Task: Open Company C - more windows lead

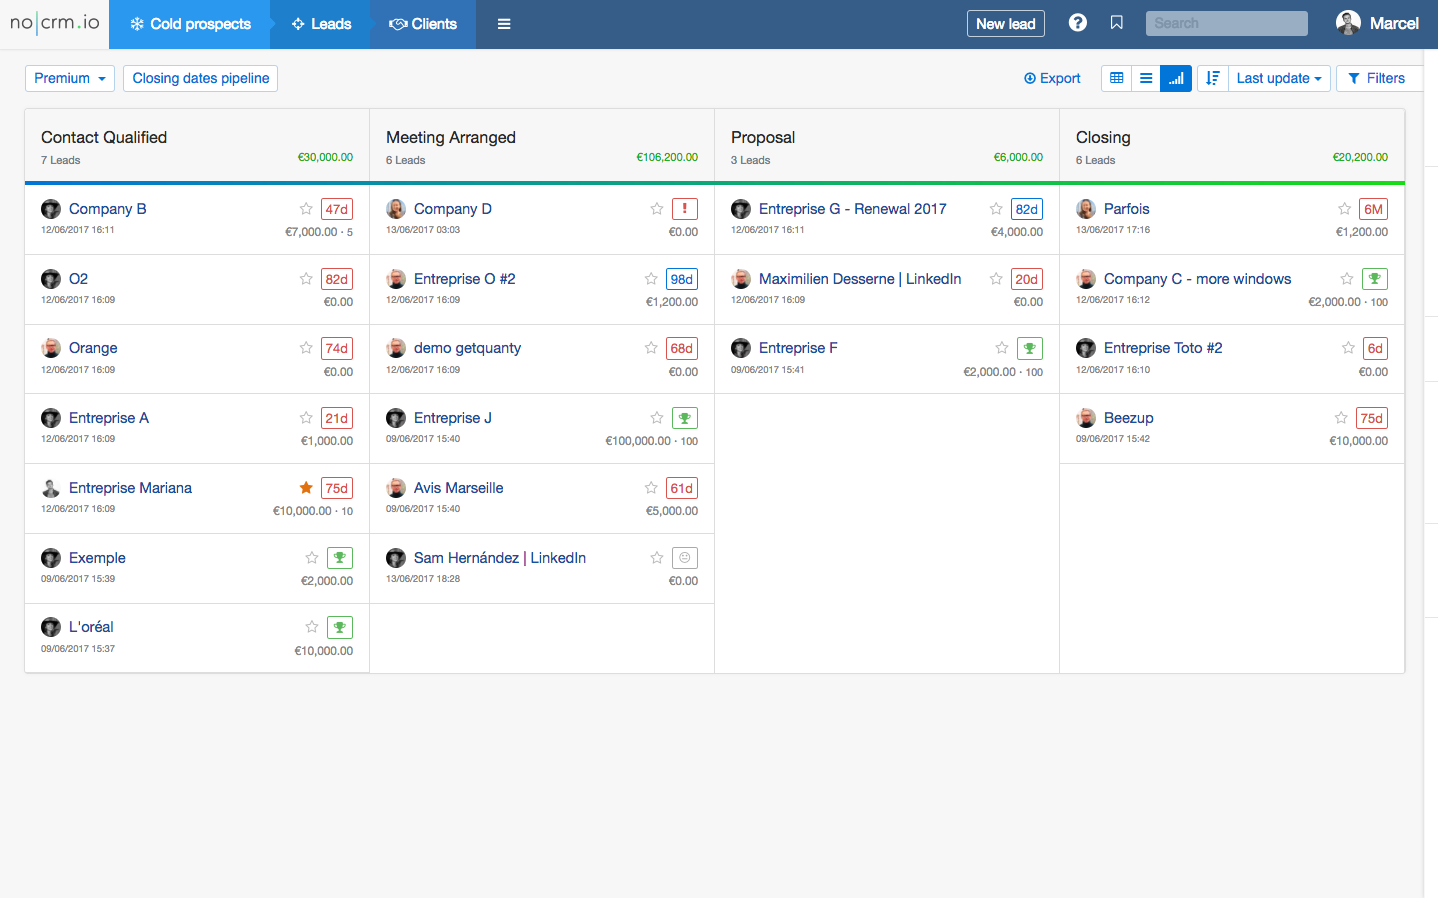Action: (x=1197, y=279)
